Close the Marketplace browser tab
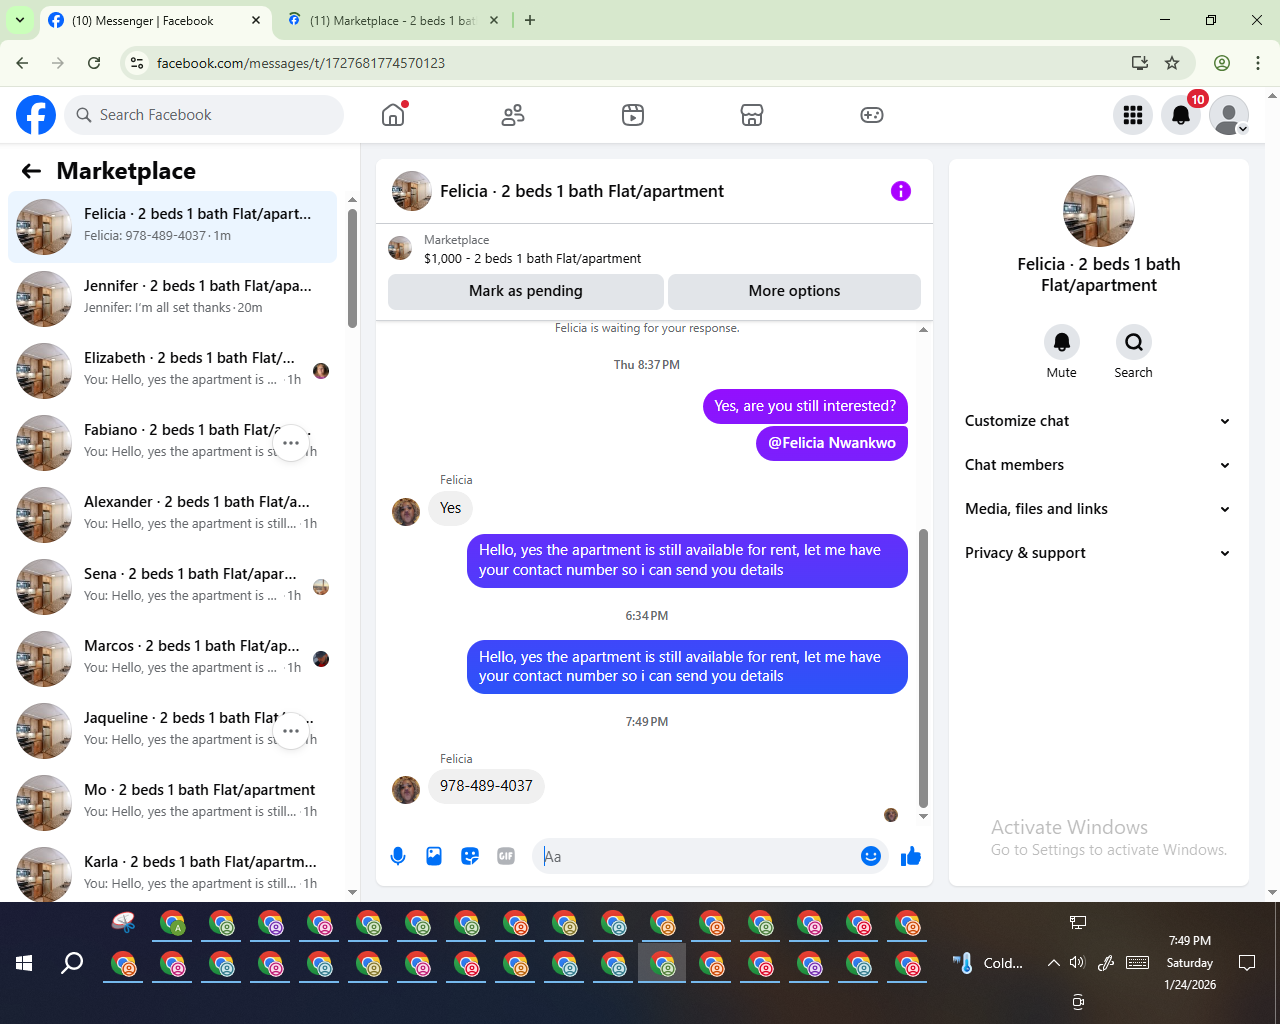Viewport: 1280px width, 1024px height. pos(494,20)
